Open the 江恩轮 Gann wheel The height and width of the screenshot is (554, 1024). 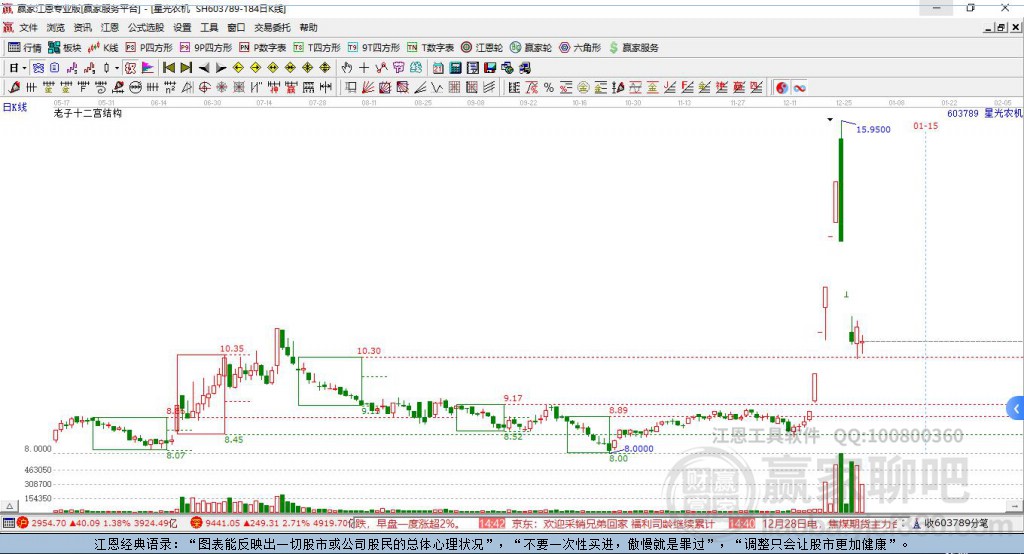click(x=482, y=48)
